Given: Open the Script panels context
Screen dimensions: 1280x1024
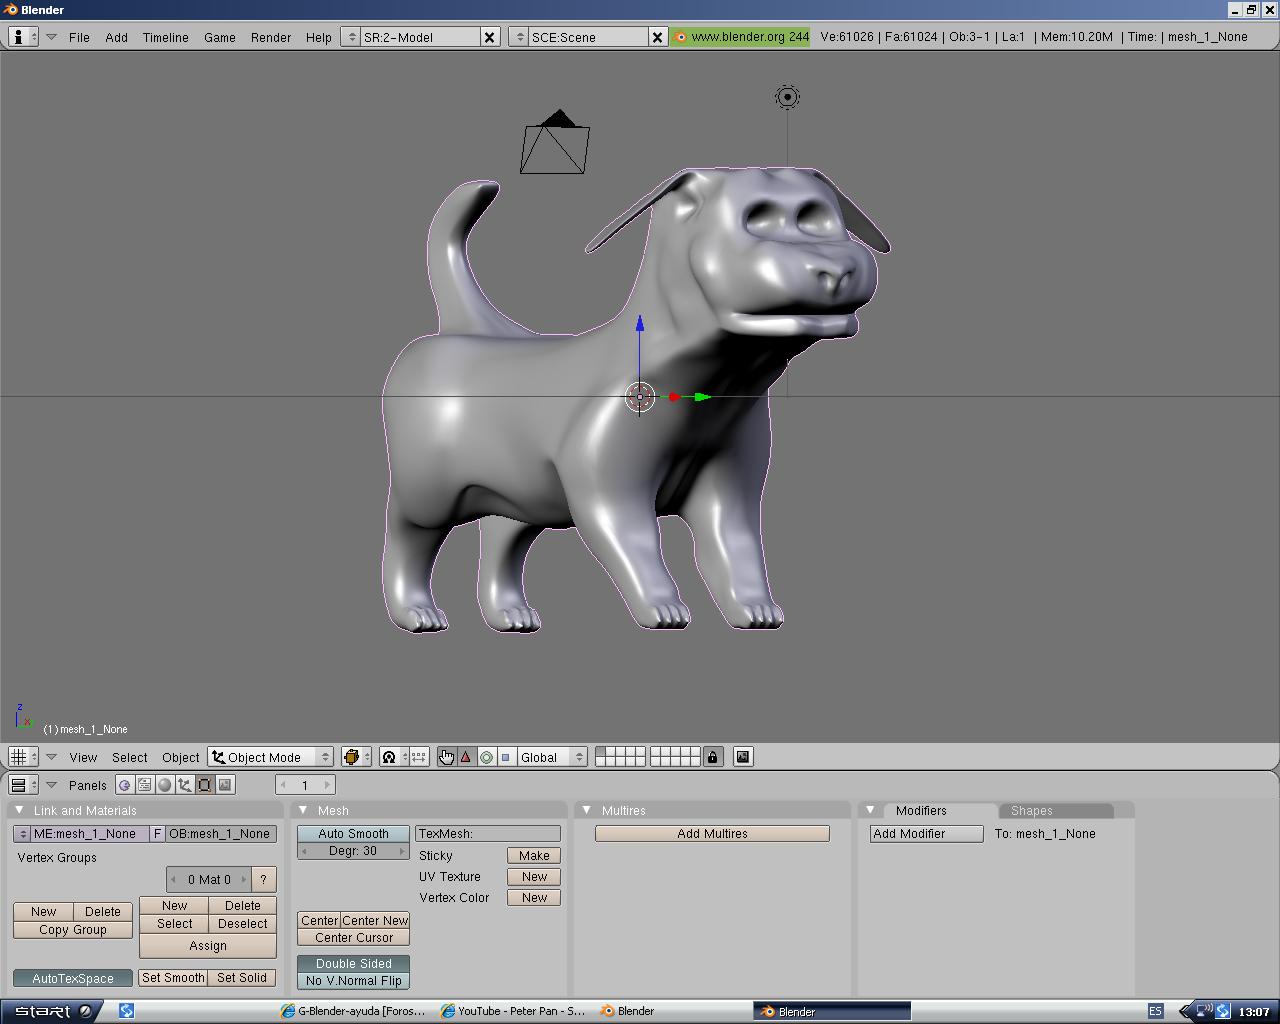Looking at the screenshot, I should (x=144, y=785).
